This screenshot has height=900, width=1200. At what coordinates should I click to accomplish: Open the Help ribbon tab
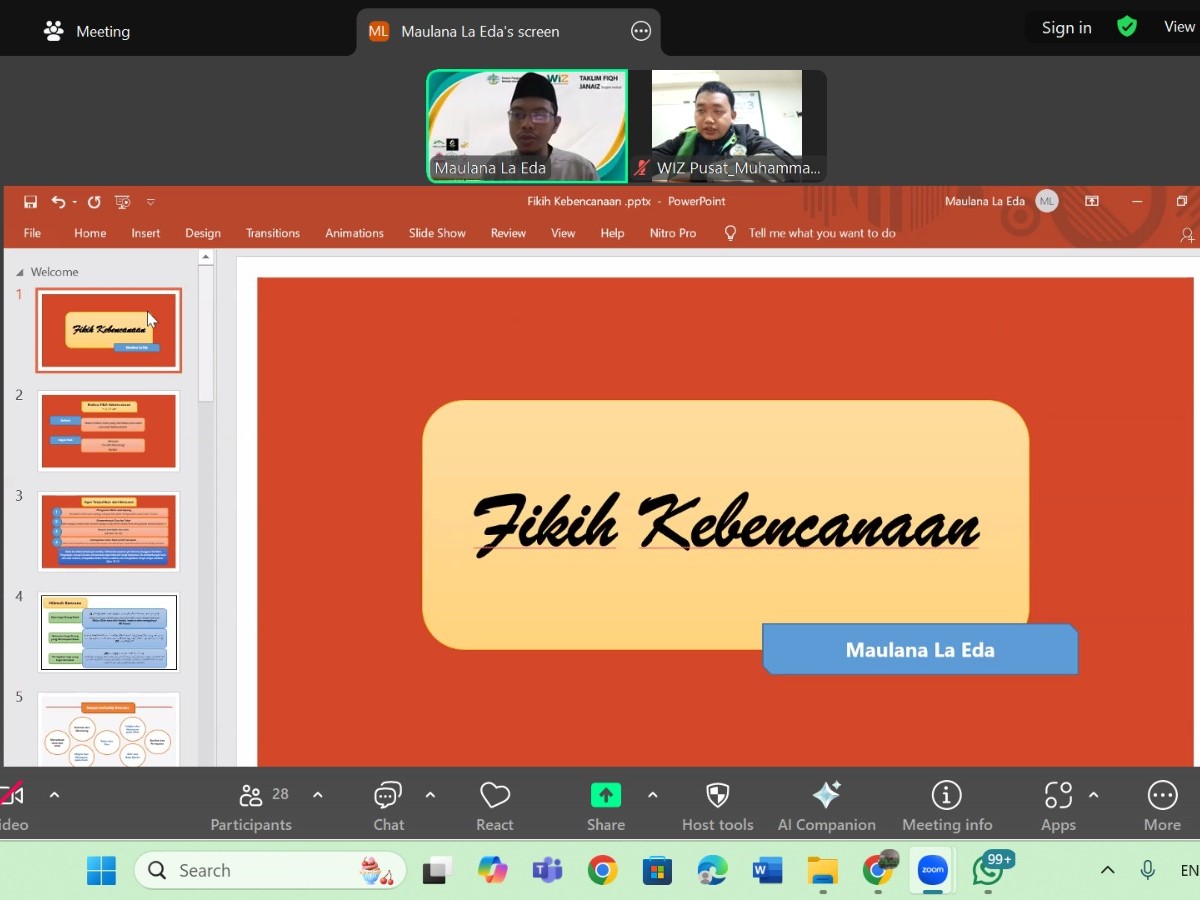(612, 233)
